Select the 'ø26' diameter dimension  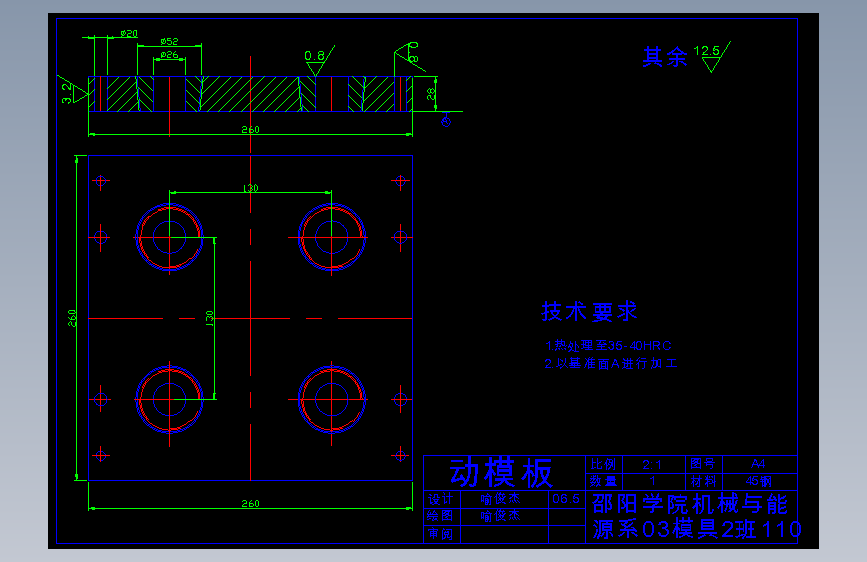pyautogui.click(x=169, y=55)
